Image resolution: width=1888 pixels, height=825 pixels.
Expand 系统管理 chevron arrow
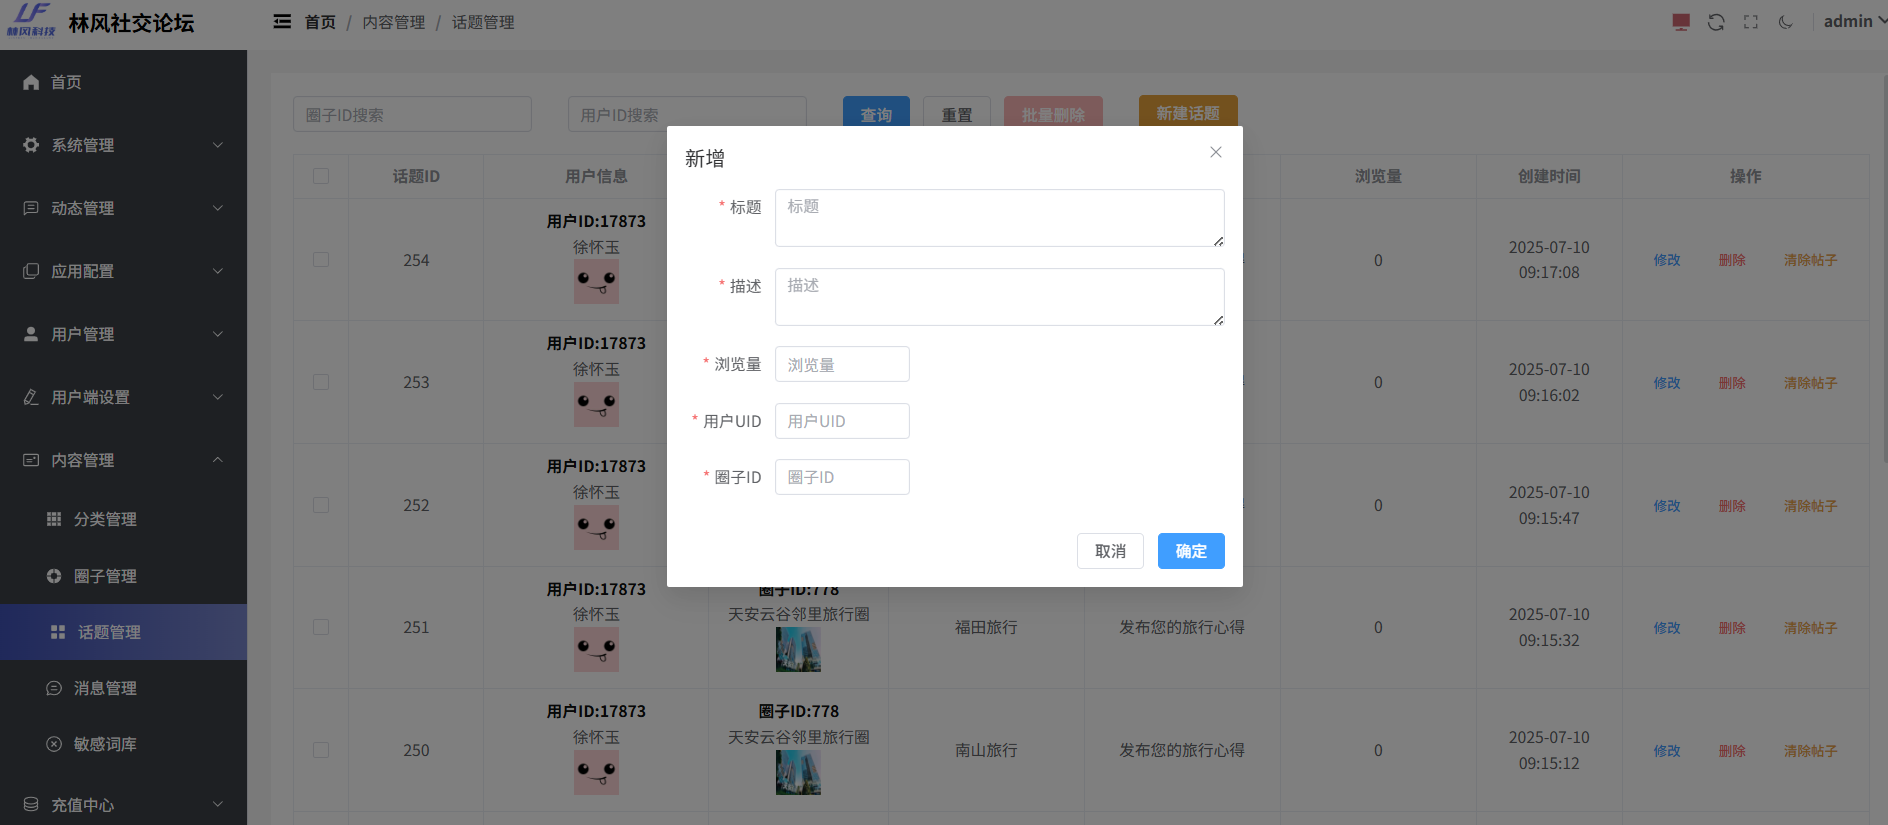coord(218,145)
